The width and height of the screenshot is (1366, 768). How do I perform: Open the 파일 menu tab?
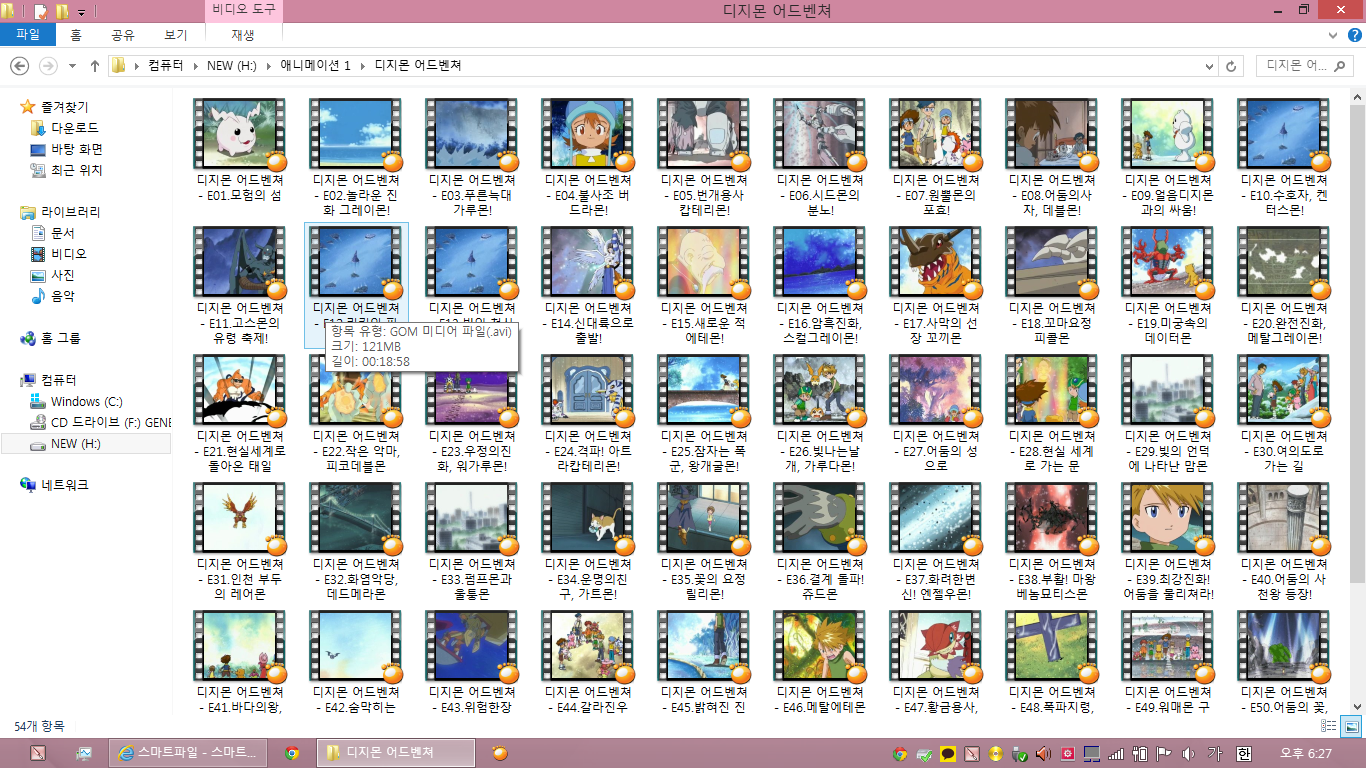tap(27, 34)
